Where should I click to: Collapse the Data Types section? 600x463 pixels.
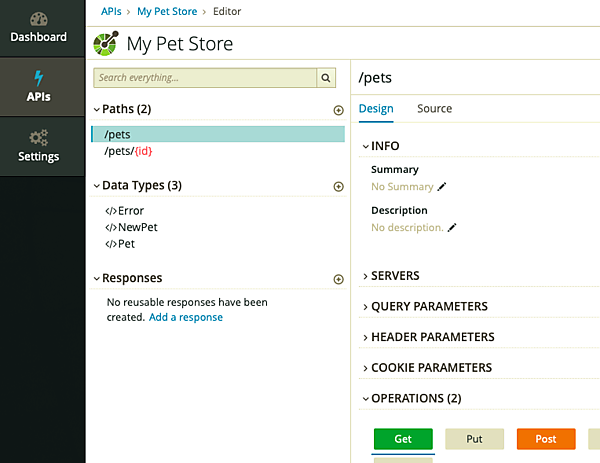coord(96,186)
